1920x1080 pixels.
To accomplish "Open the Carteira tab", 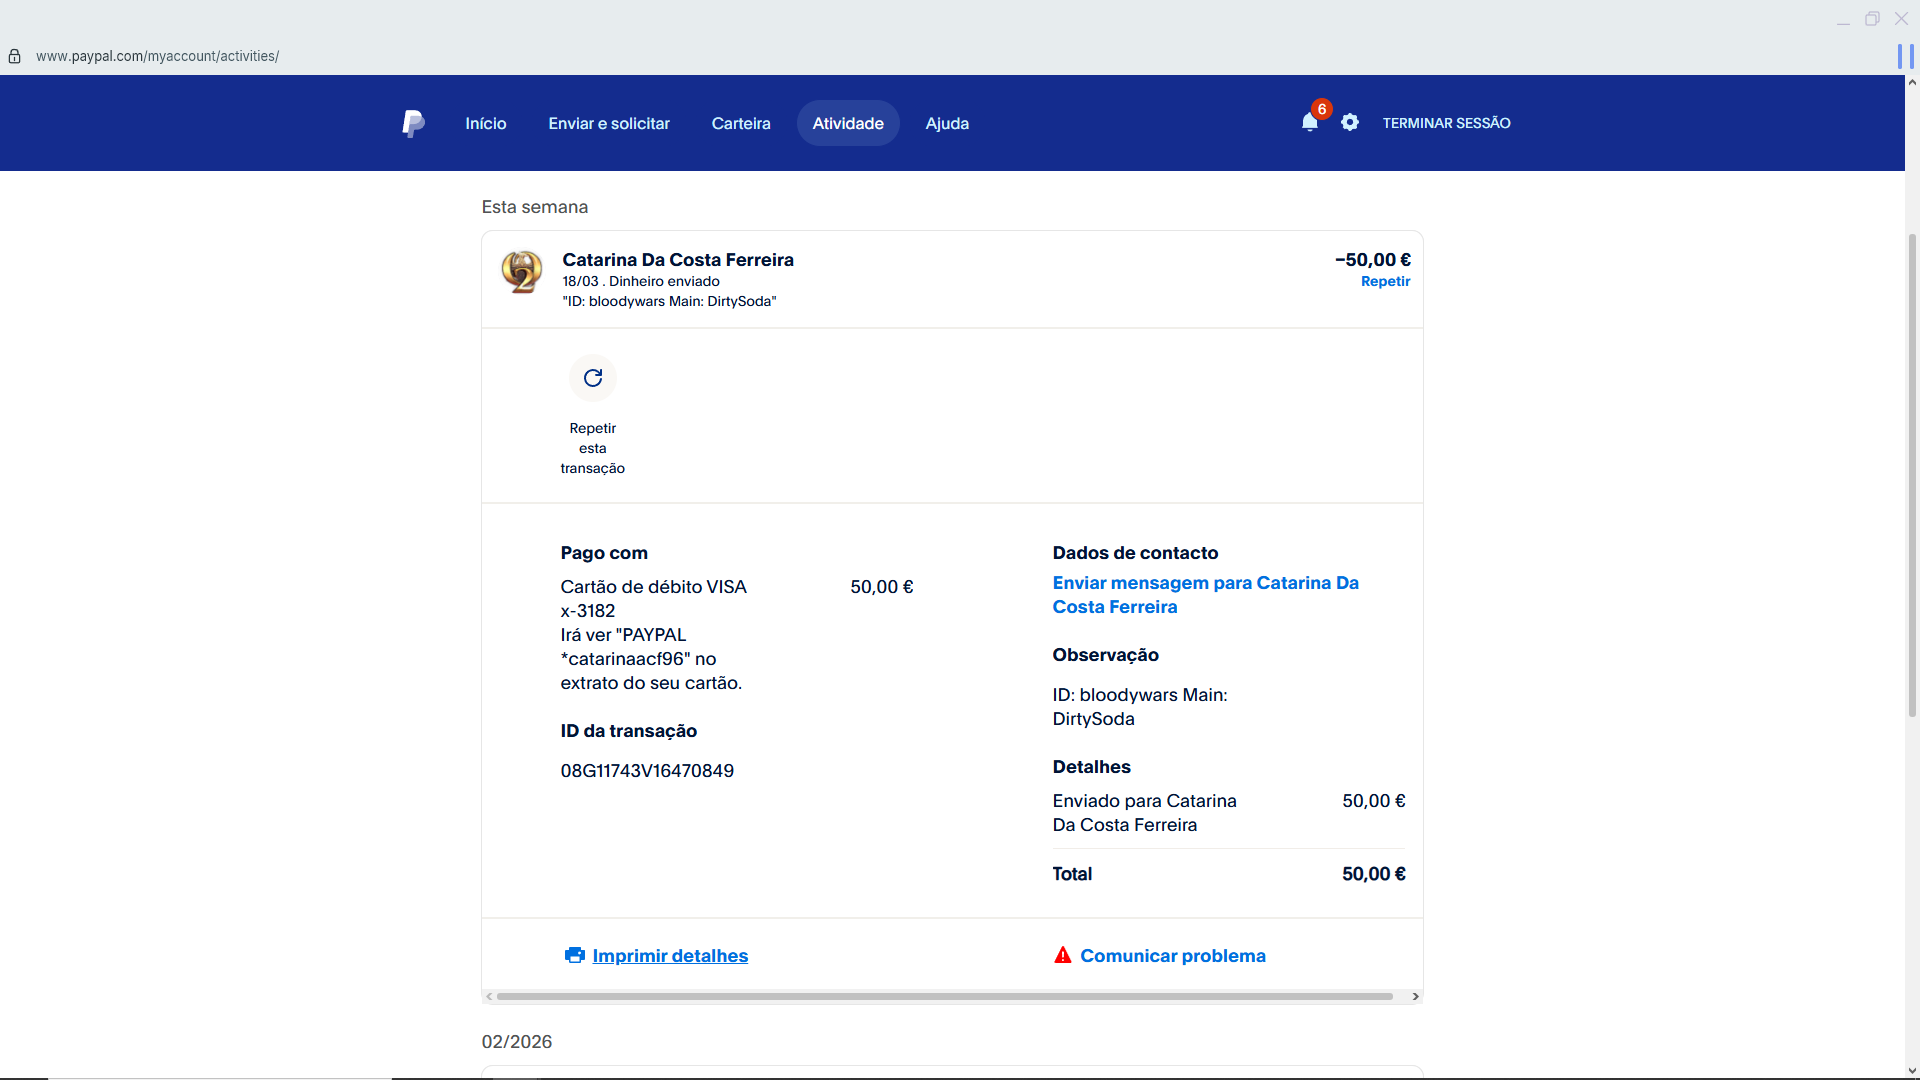I will [x=741, y=123].
